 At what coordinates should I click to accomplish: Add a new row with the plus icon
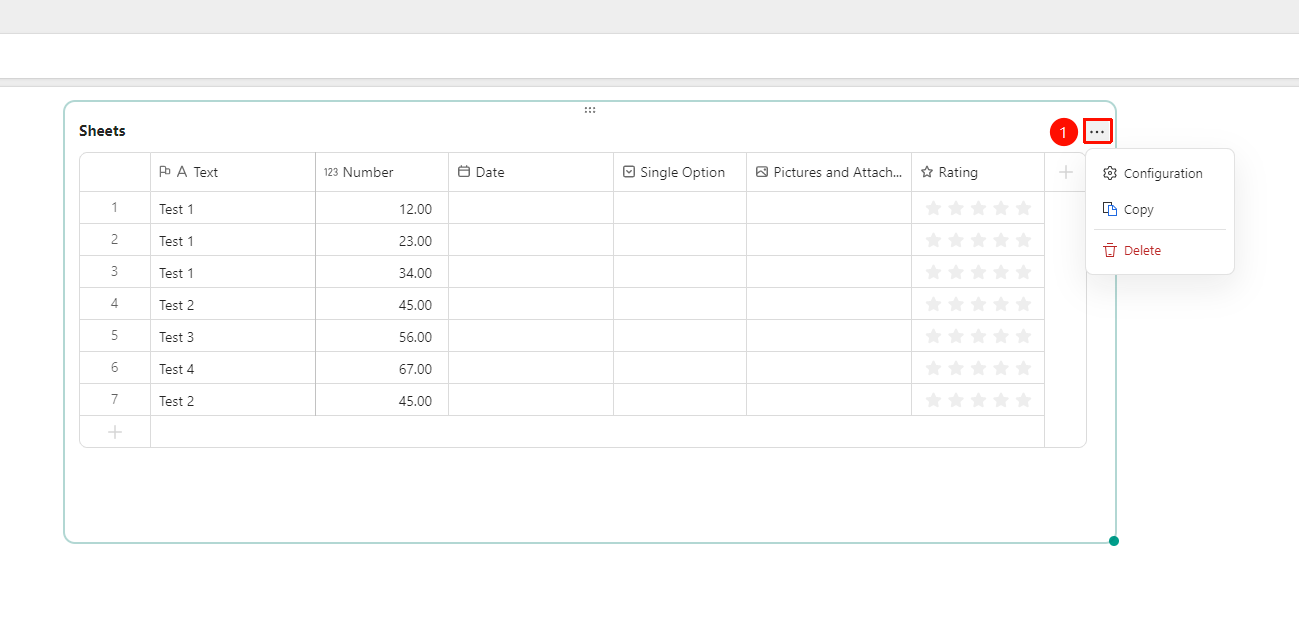click(115, 432)
